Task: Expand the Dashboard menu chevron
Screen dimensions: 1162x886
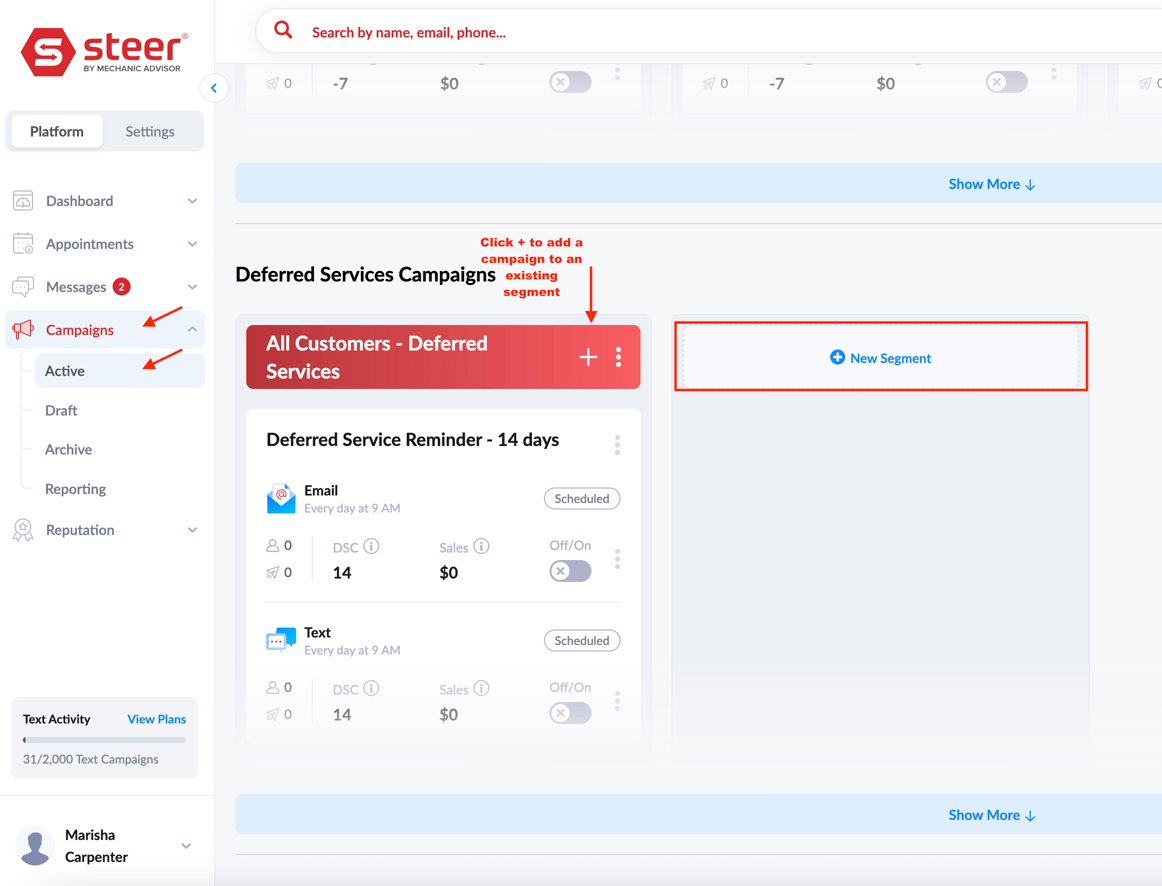Action: [193, 201]
